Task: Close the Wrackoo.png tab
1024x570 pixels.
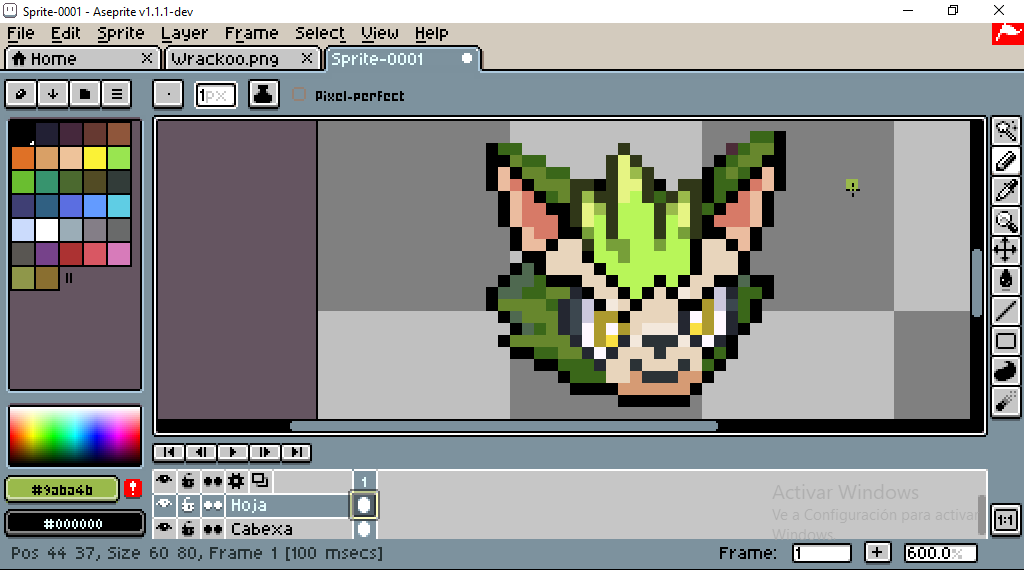Action: 306,58
